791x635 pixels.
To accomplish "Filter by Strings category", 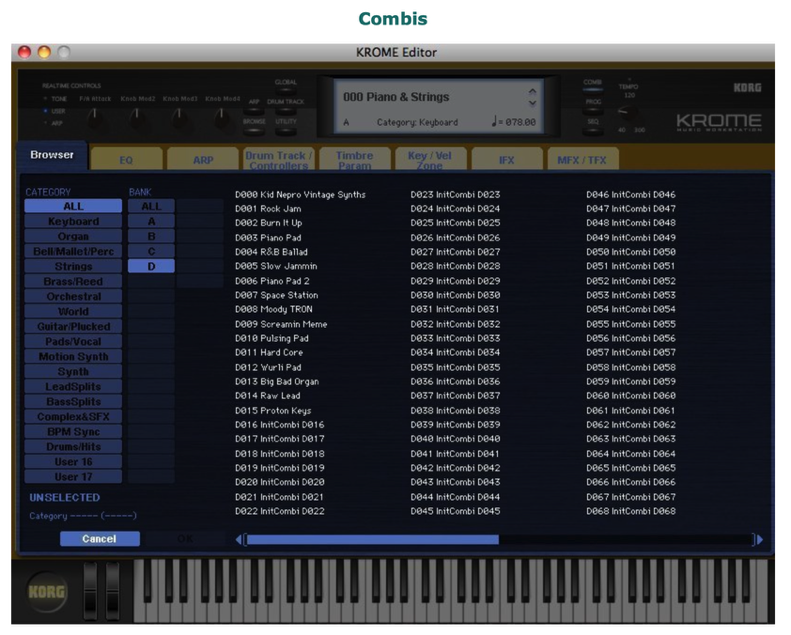I will pyautogui.click(x=73, y=266).
